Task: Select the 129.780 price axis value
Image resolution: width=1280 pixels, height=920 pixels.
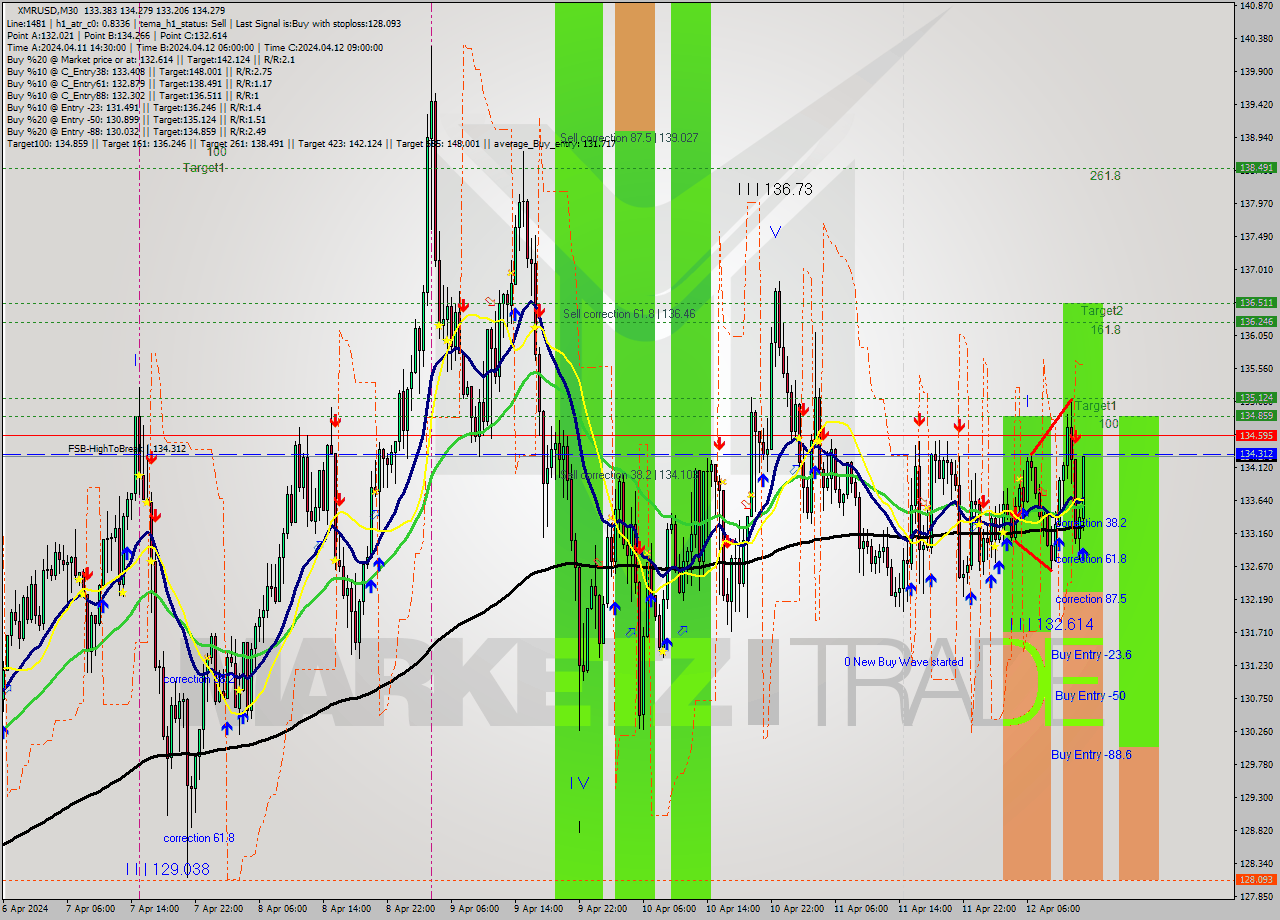Action: [x=1256, y=764]
